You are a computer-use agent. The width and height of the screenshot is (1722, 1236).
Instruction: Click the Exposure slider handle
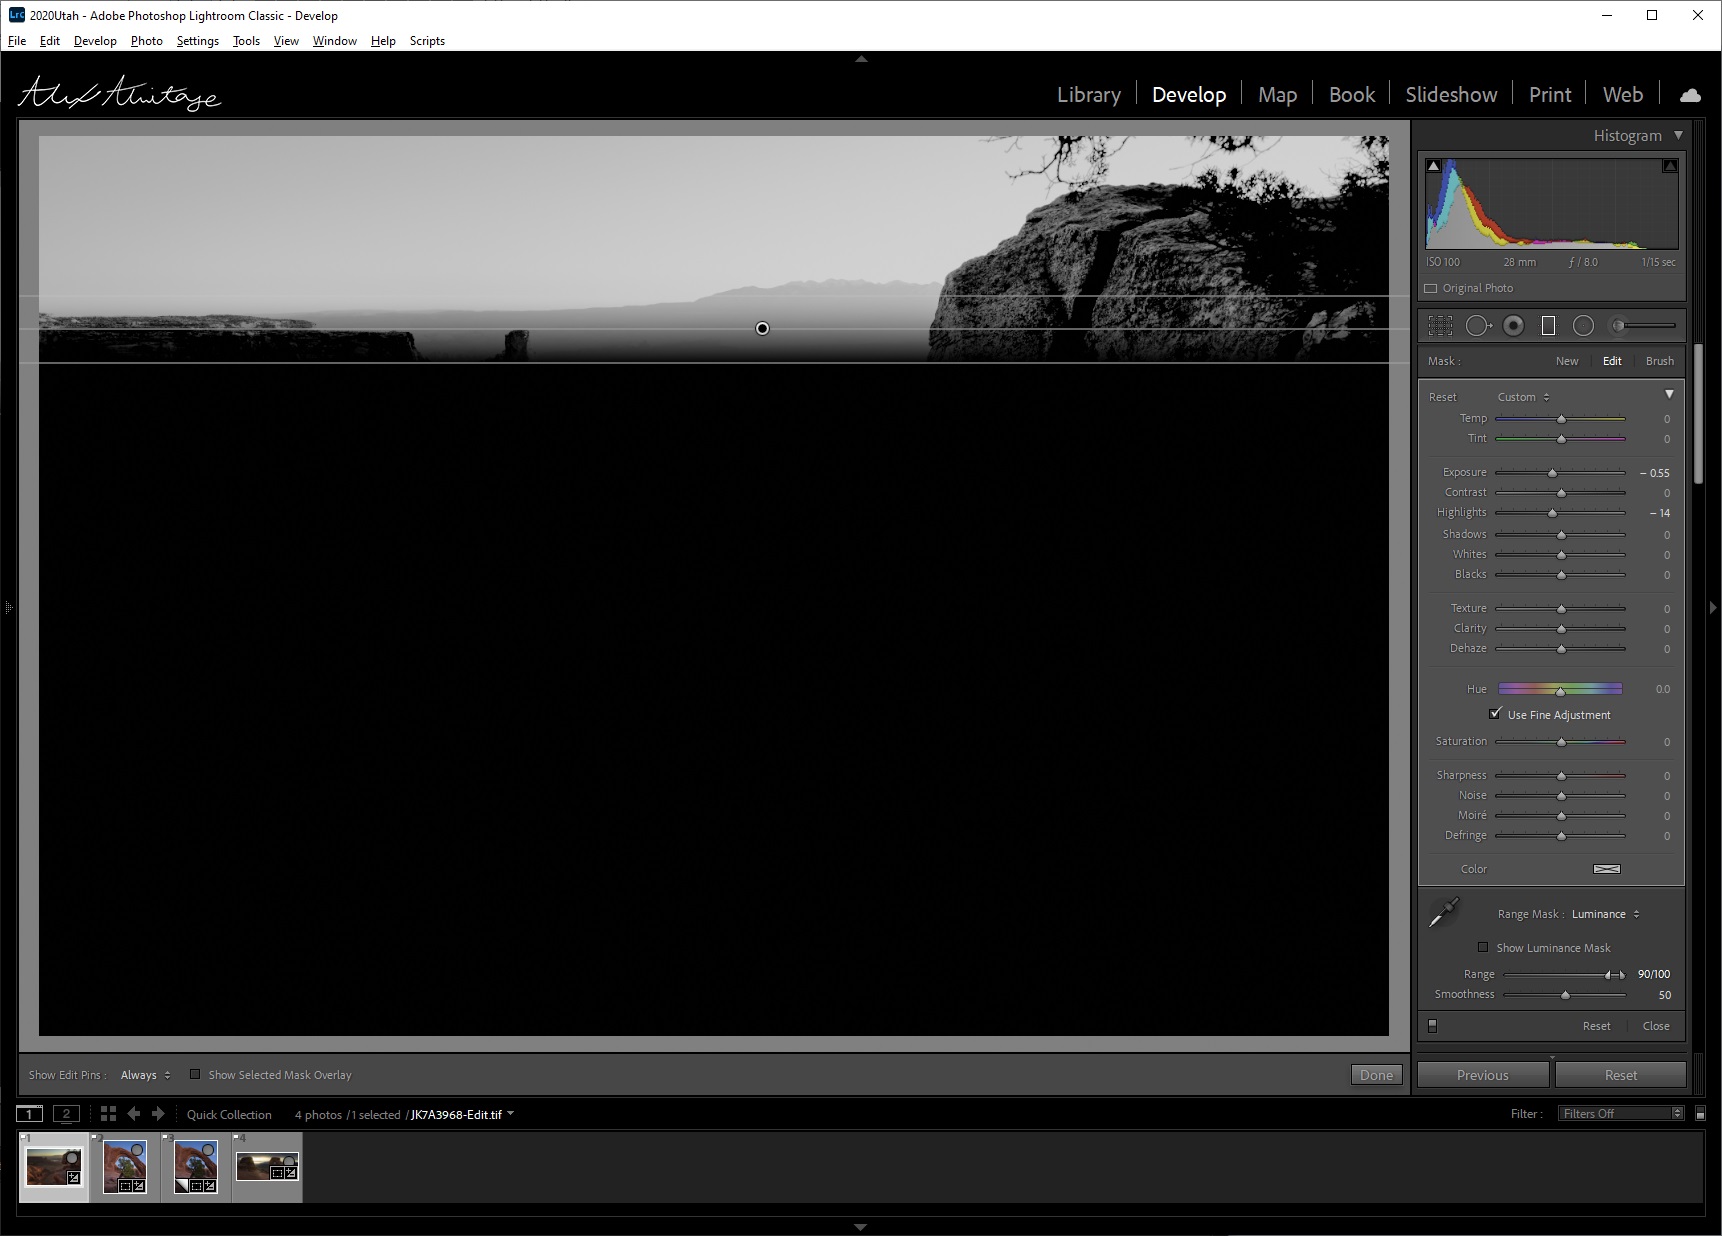(x=1552, y=473)
